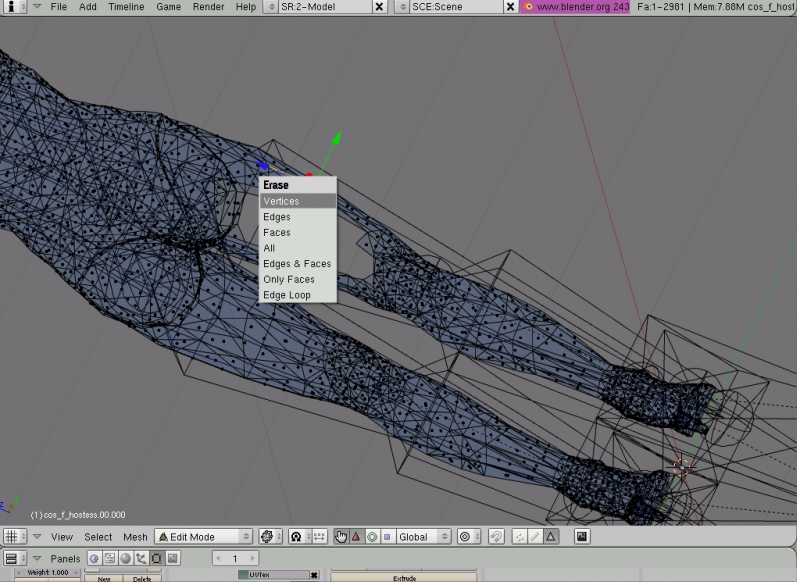This screenshot has width=800, height=585.
Task: Enable edge select mode
Action: coord(535,537)
